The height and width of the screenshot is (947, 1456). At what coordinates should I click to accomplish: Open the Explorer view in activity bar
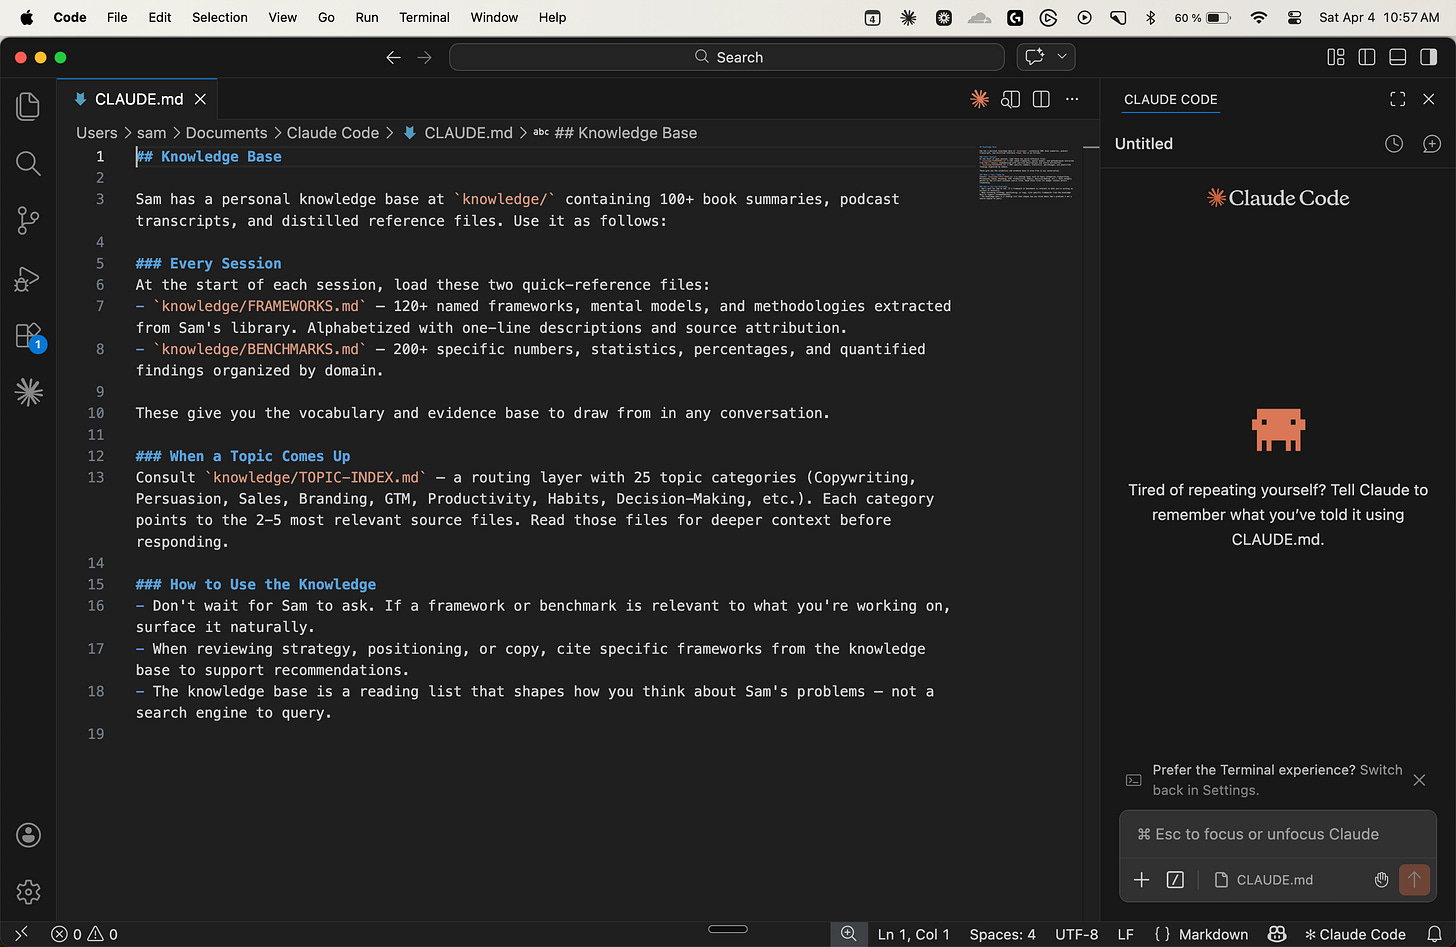[28, 106]
